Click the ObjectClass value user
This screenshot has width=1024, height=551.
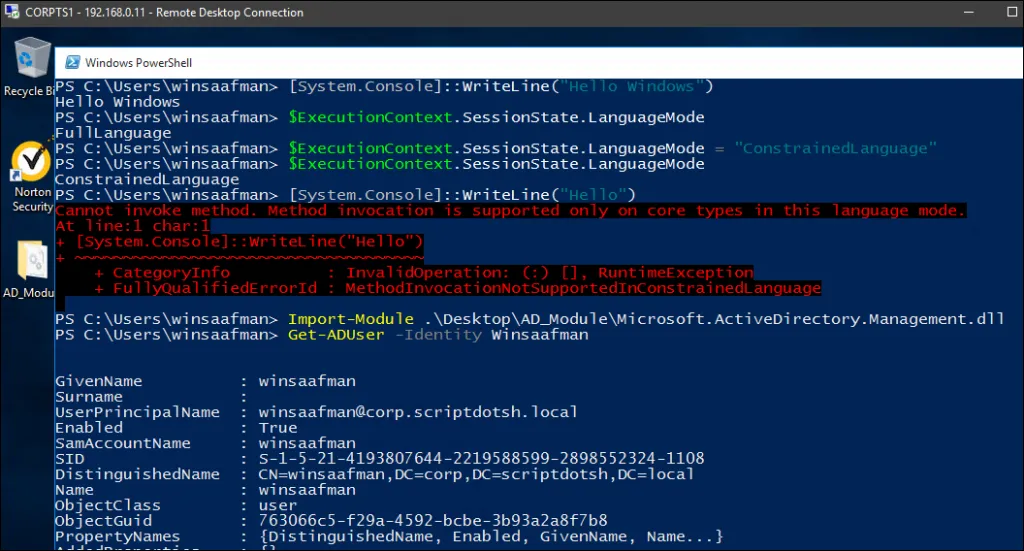[278, 506]
